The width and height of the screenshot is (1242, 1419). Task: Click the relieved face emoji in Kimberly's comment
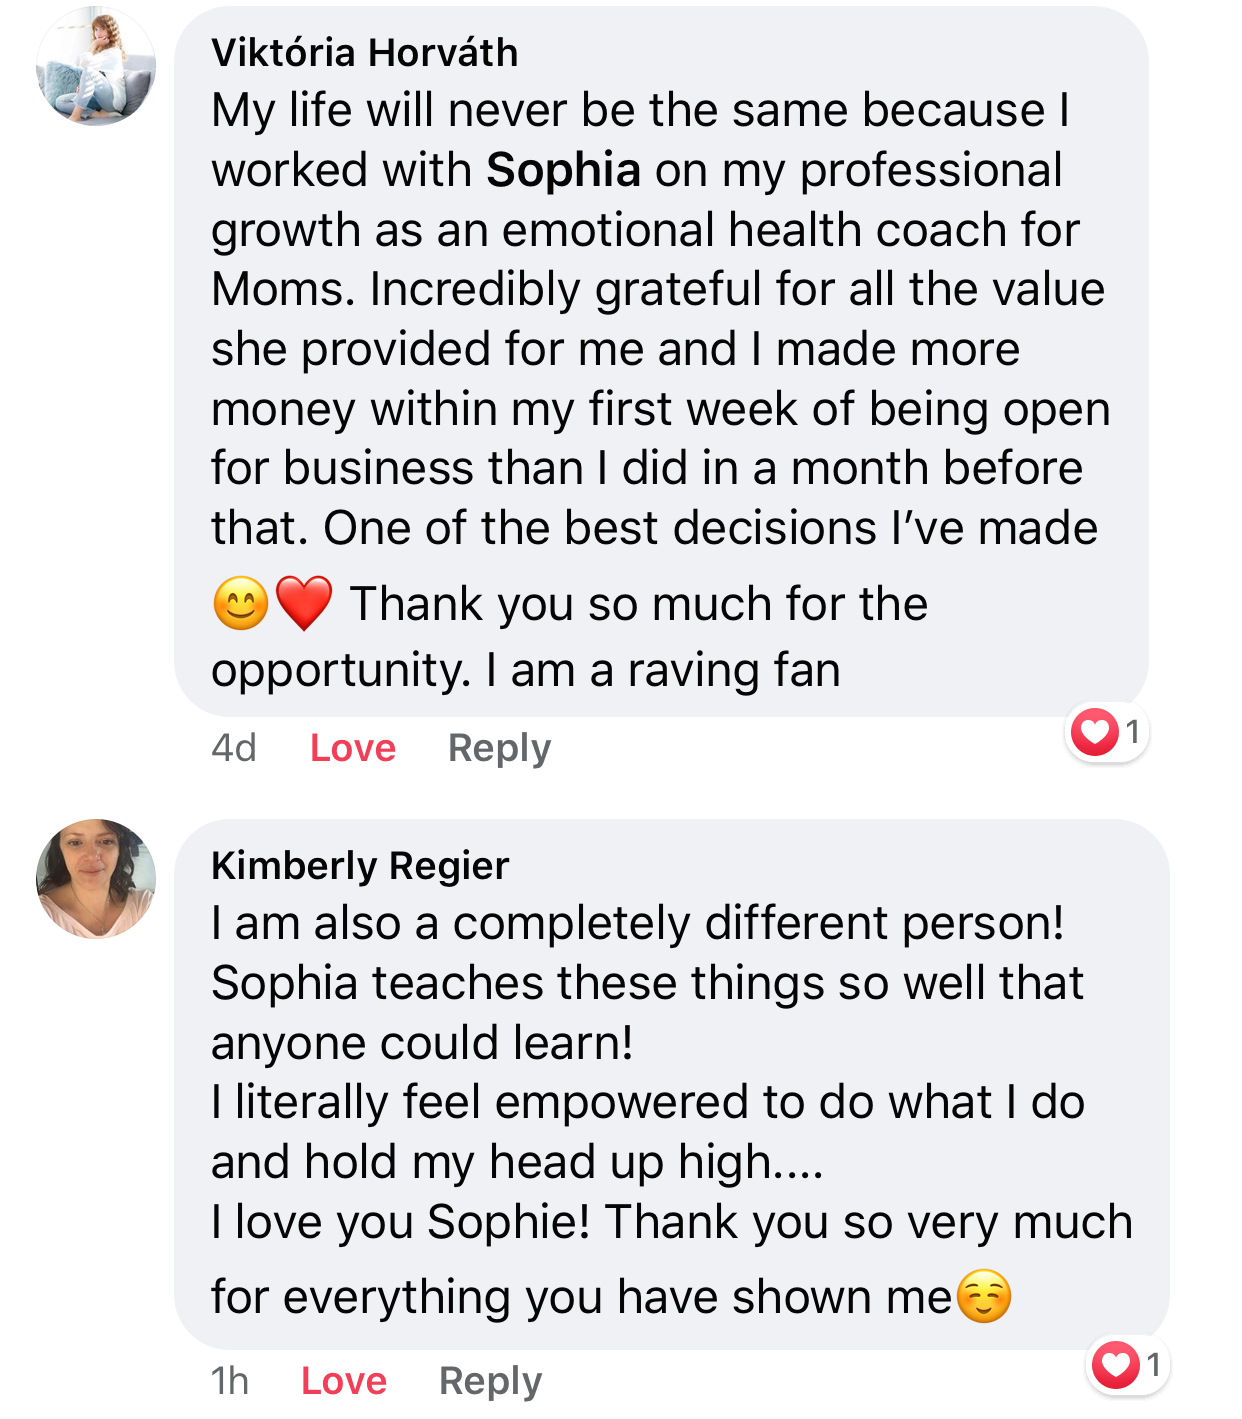click(984, 1297)
